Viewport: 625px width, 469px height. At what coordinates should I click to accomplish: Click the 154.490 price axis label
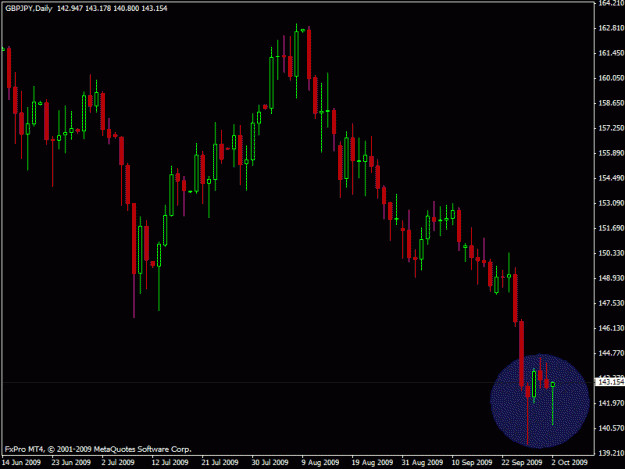(x=611, y=178)
